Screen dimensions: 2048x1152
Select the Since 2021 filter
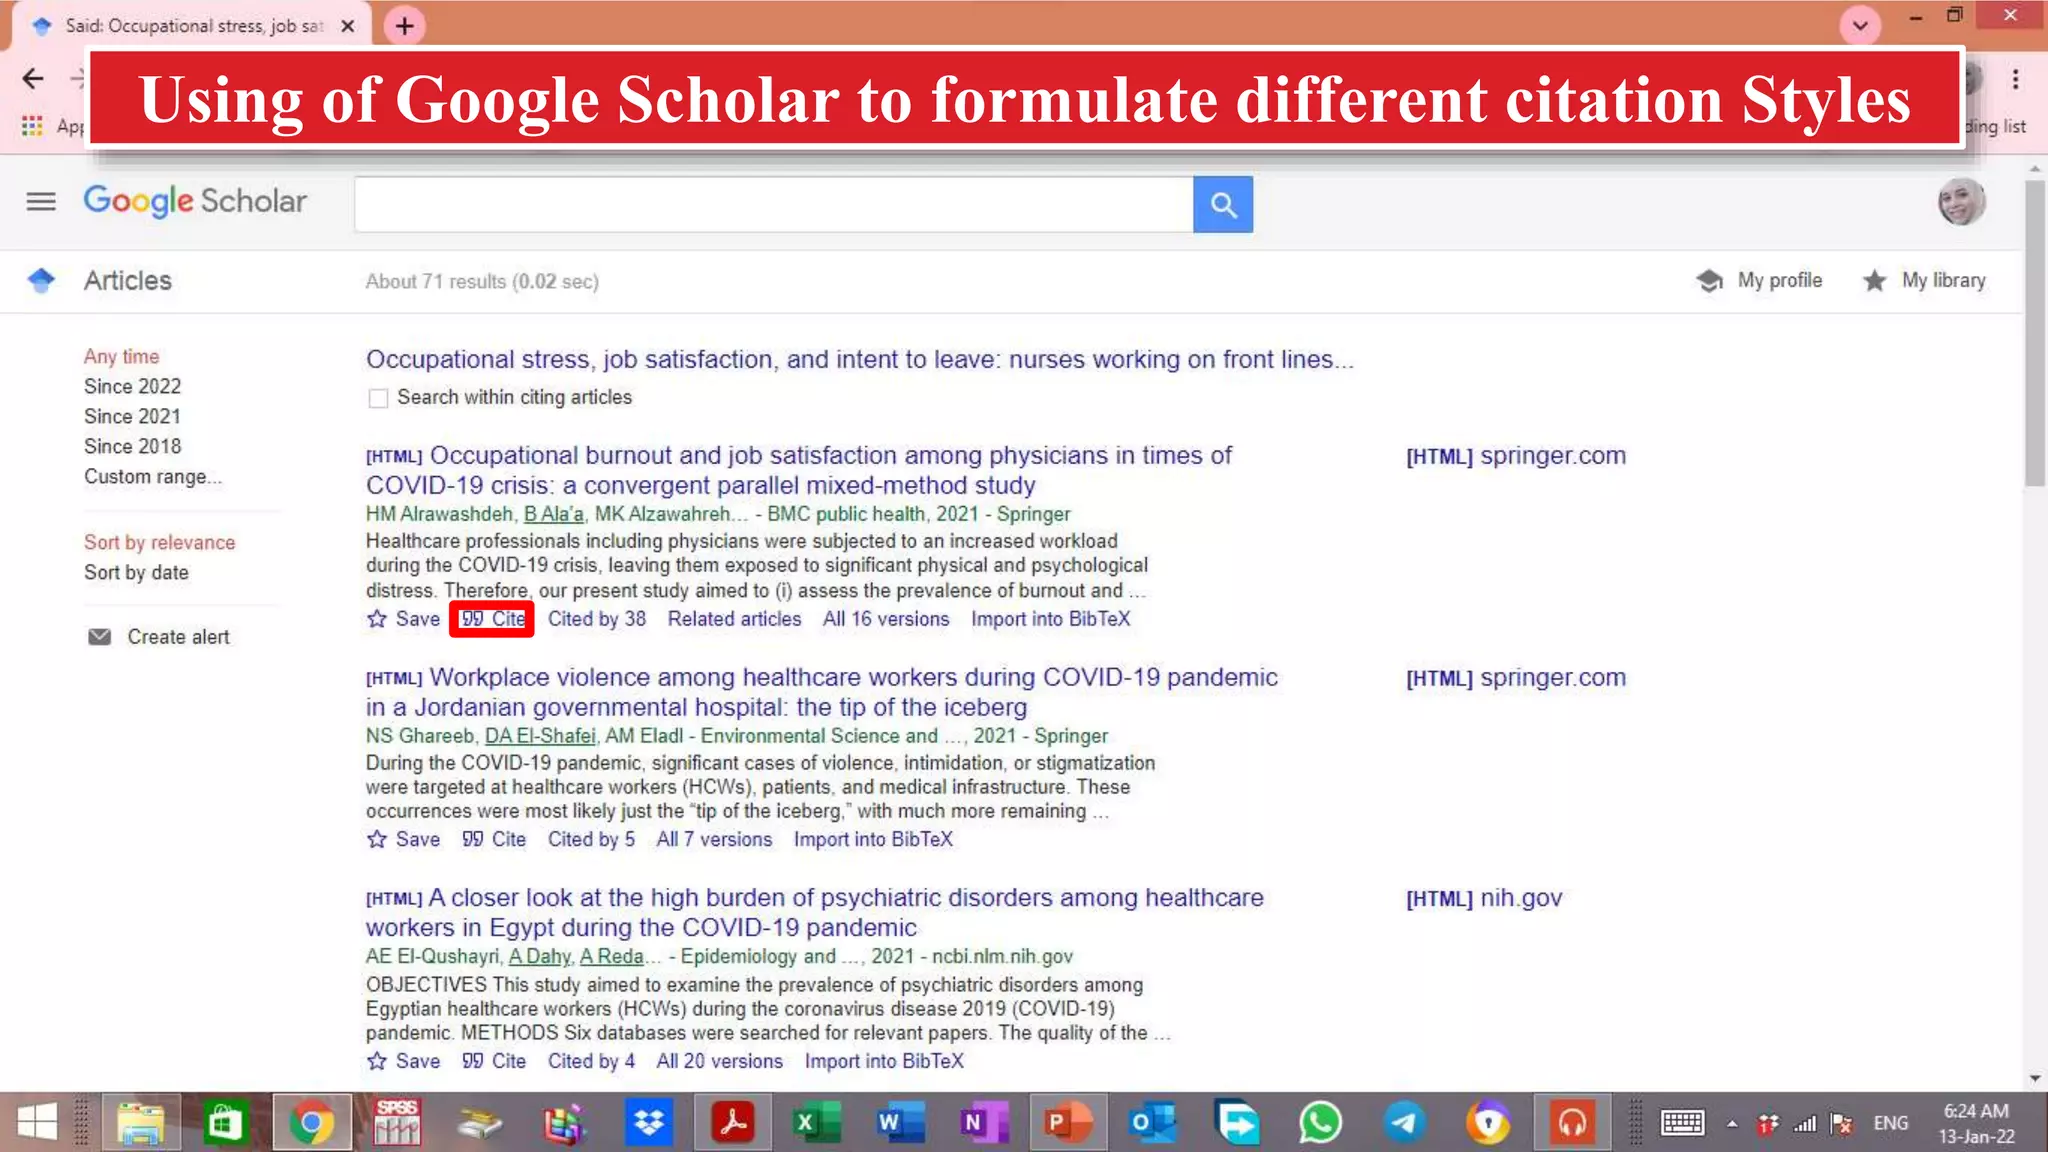(132, 417)
